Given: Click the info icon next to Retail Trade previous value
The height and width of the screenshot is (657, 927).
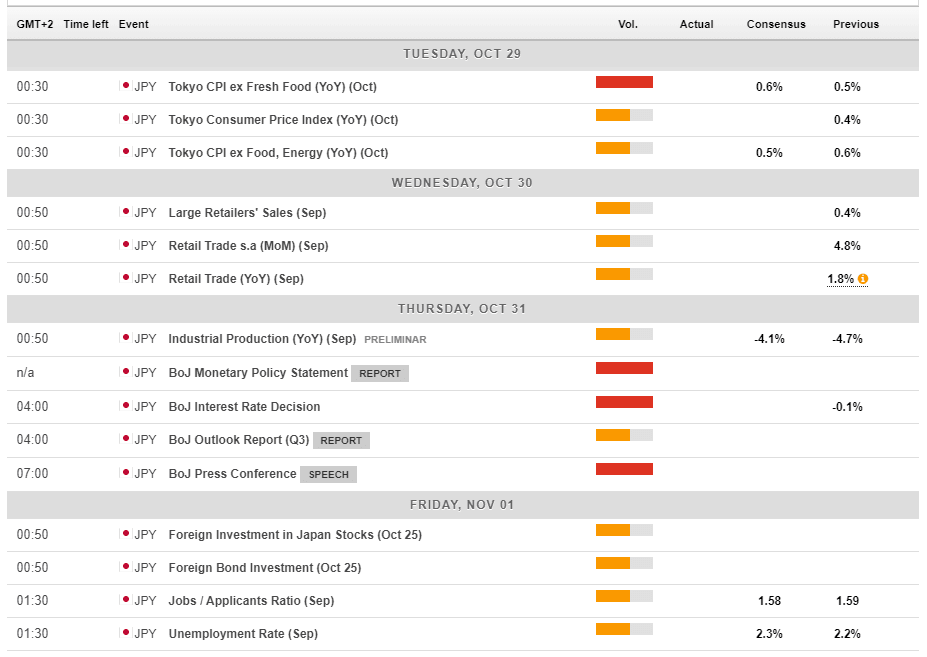Looking at the screenshot, I should click(862, 279).
